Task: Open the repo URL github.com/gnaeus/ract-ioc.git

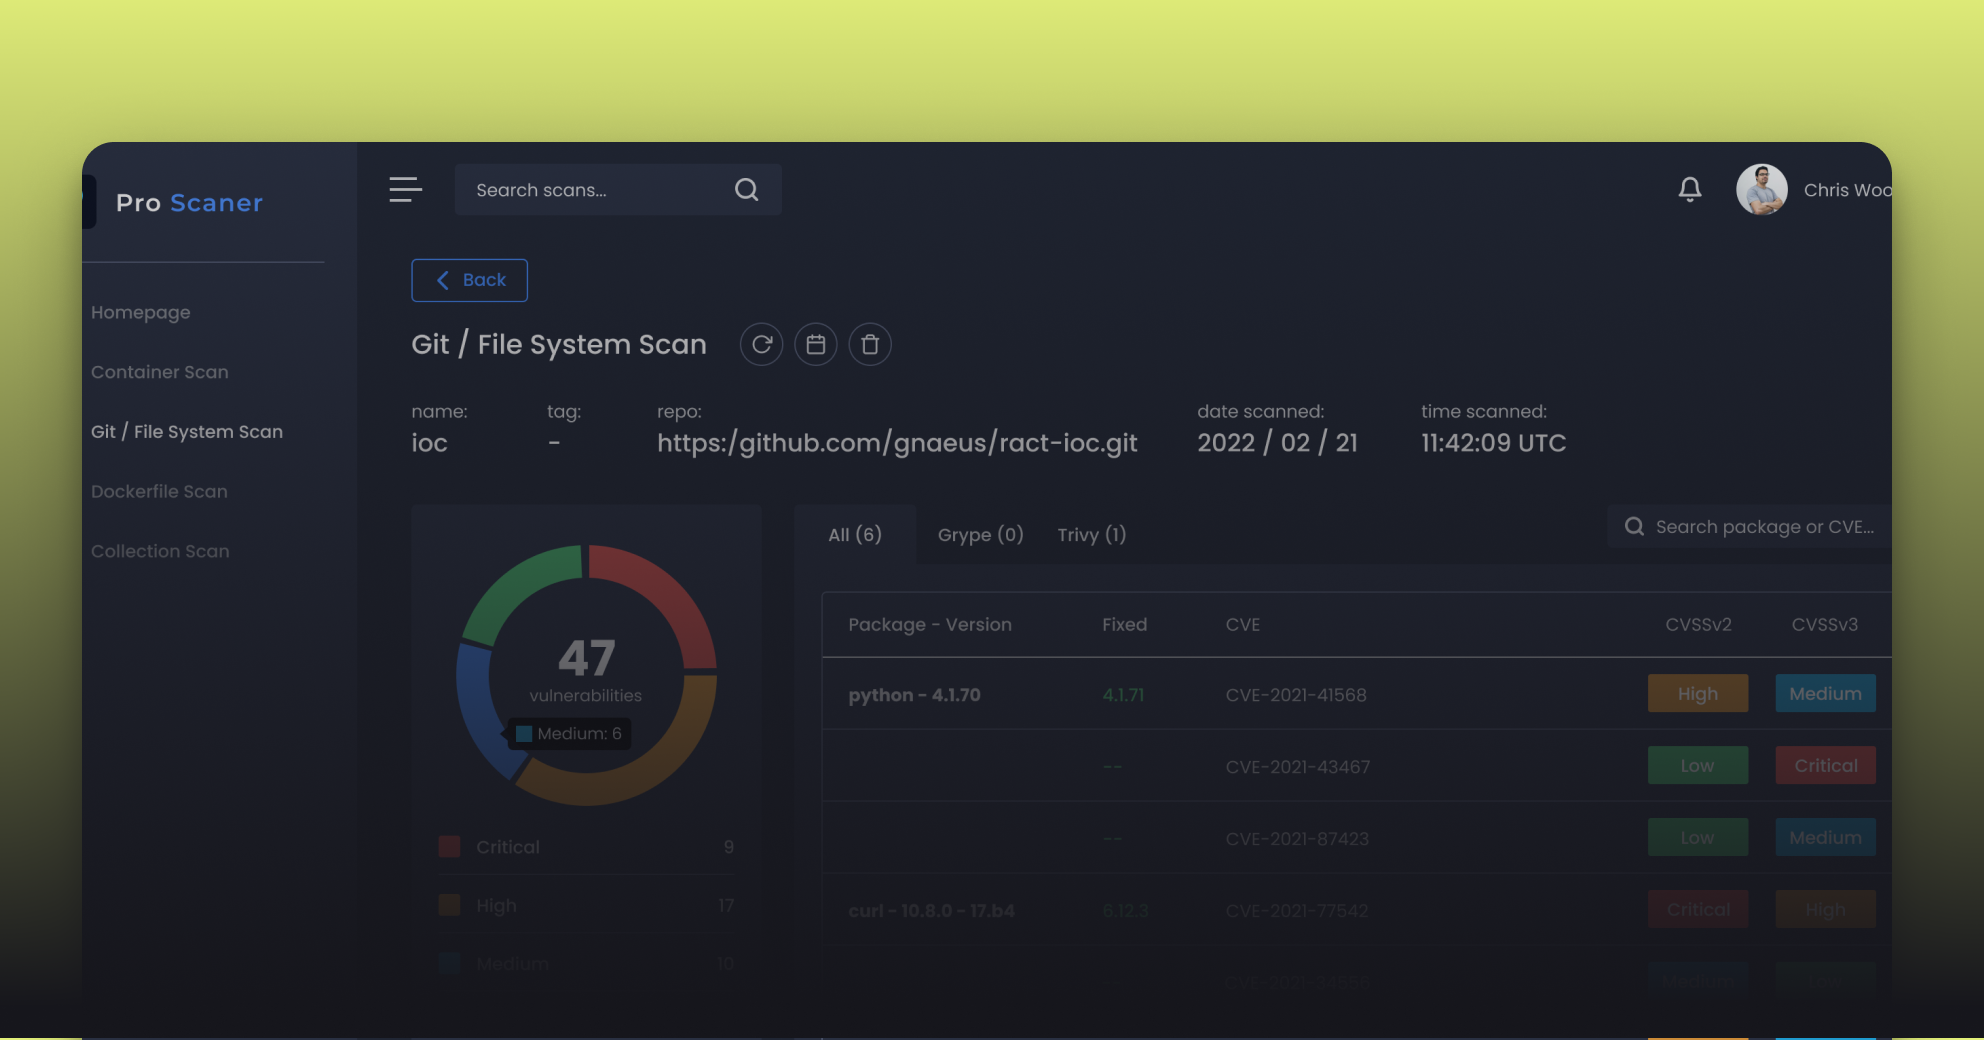Action: tap(897, 443)
